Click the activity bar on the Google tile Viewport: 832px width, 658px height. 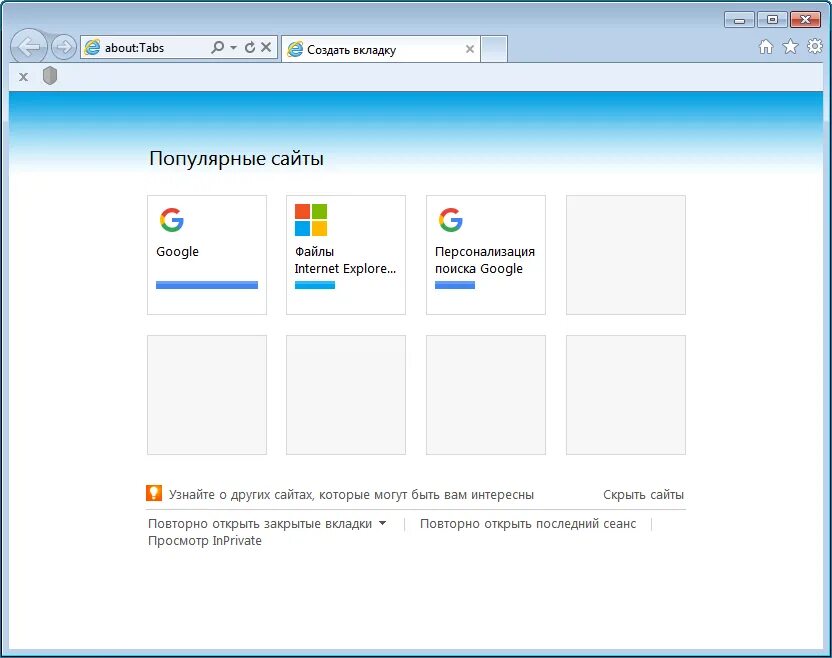(x=207, y=285)
